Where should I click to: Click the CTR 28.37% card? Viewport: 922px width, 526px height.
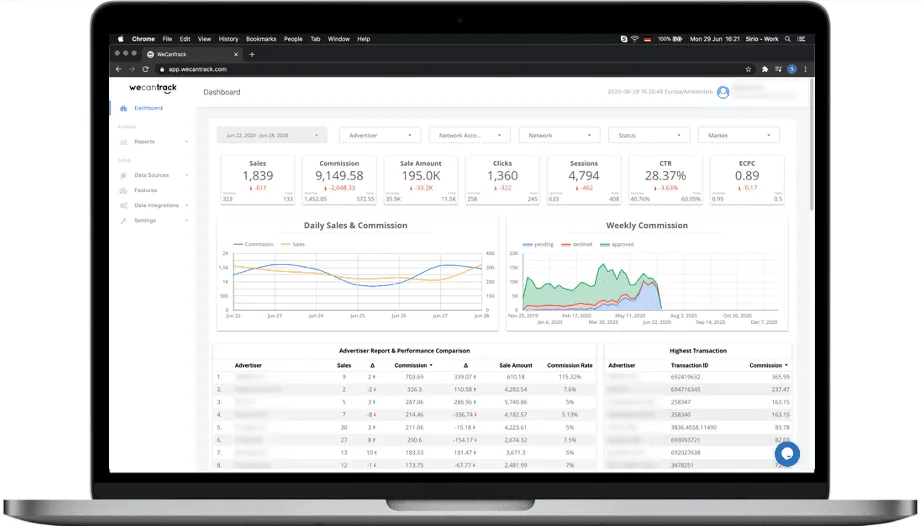click(x=665, y=180)
